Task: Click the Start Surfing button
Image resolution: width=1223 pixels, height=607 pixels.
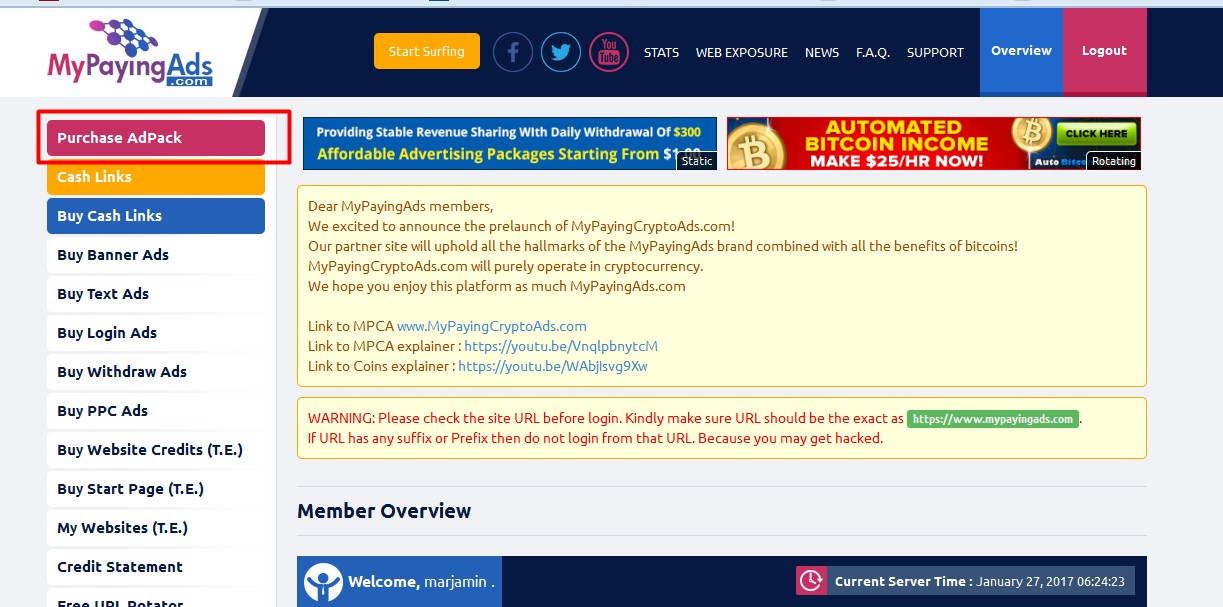Action: tap(427, 51)
